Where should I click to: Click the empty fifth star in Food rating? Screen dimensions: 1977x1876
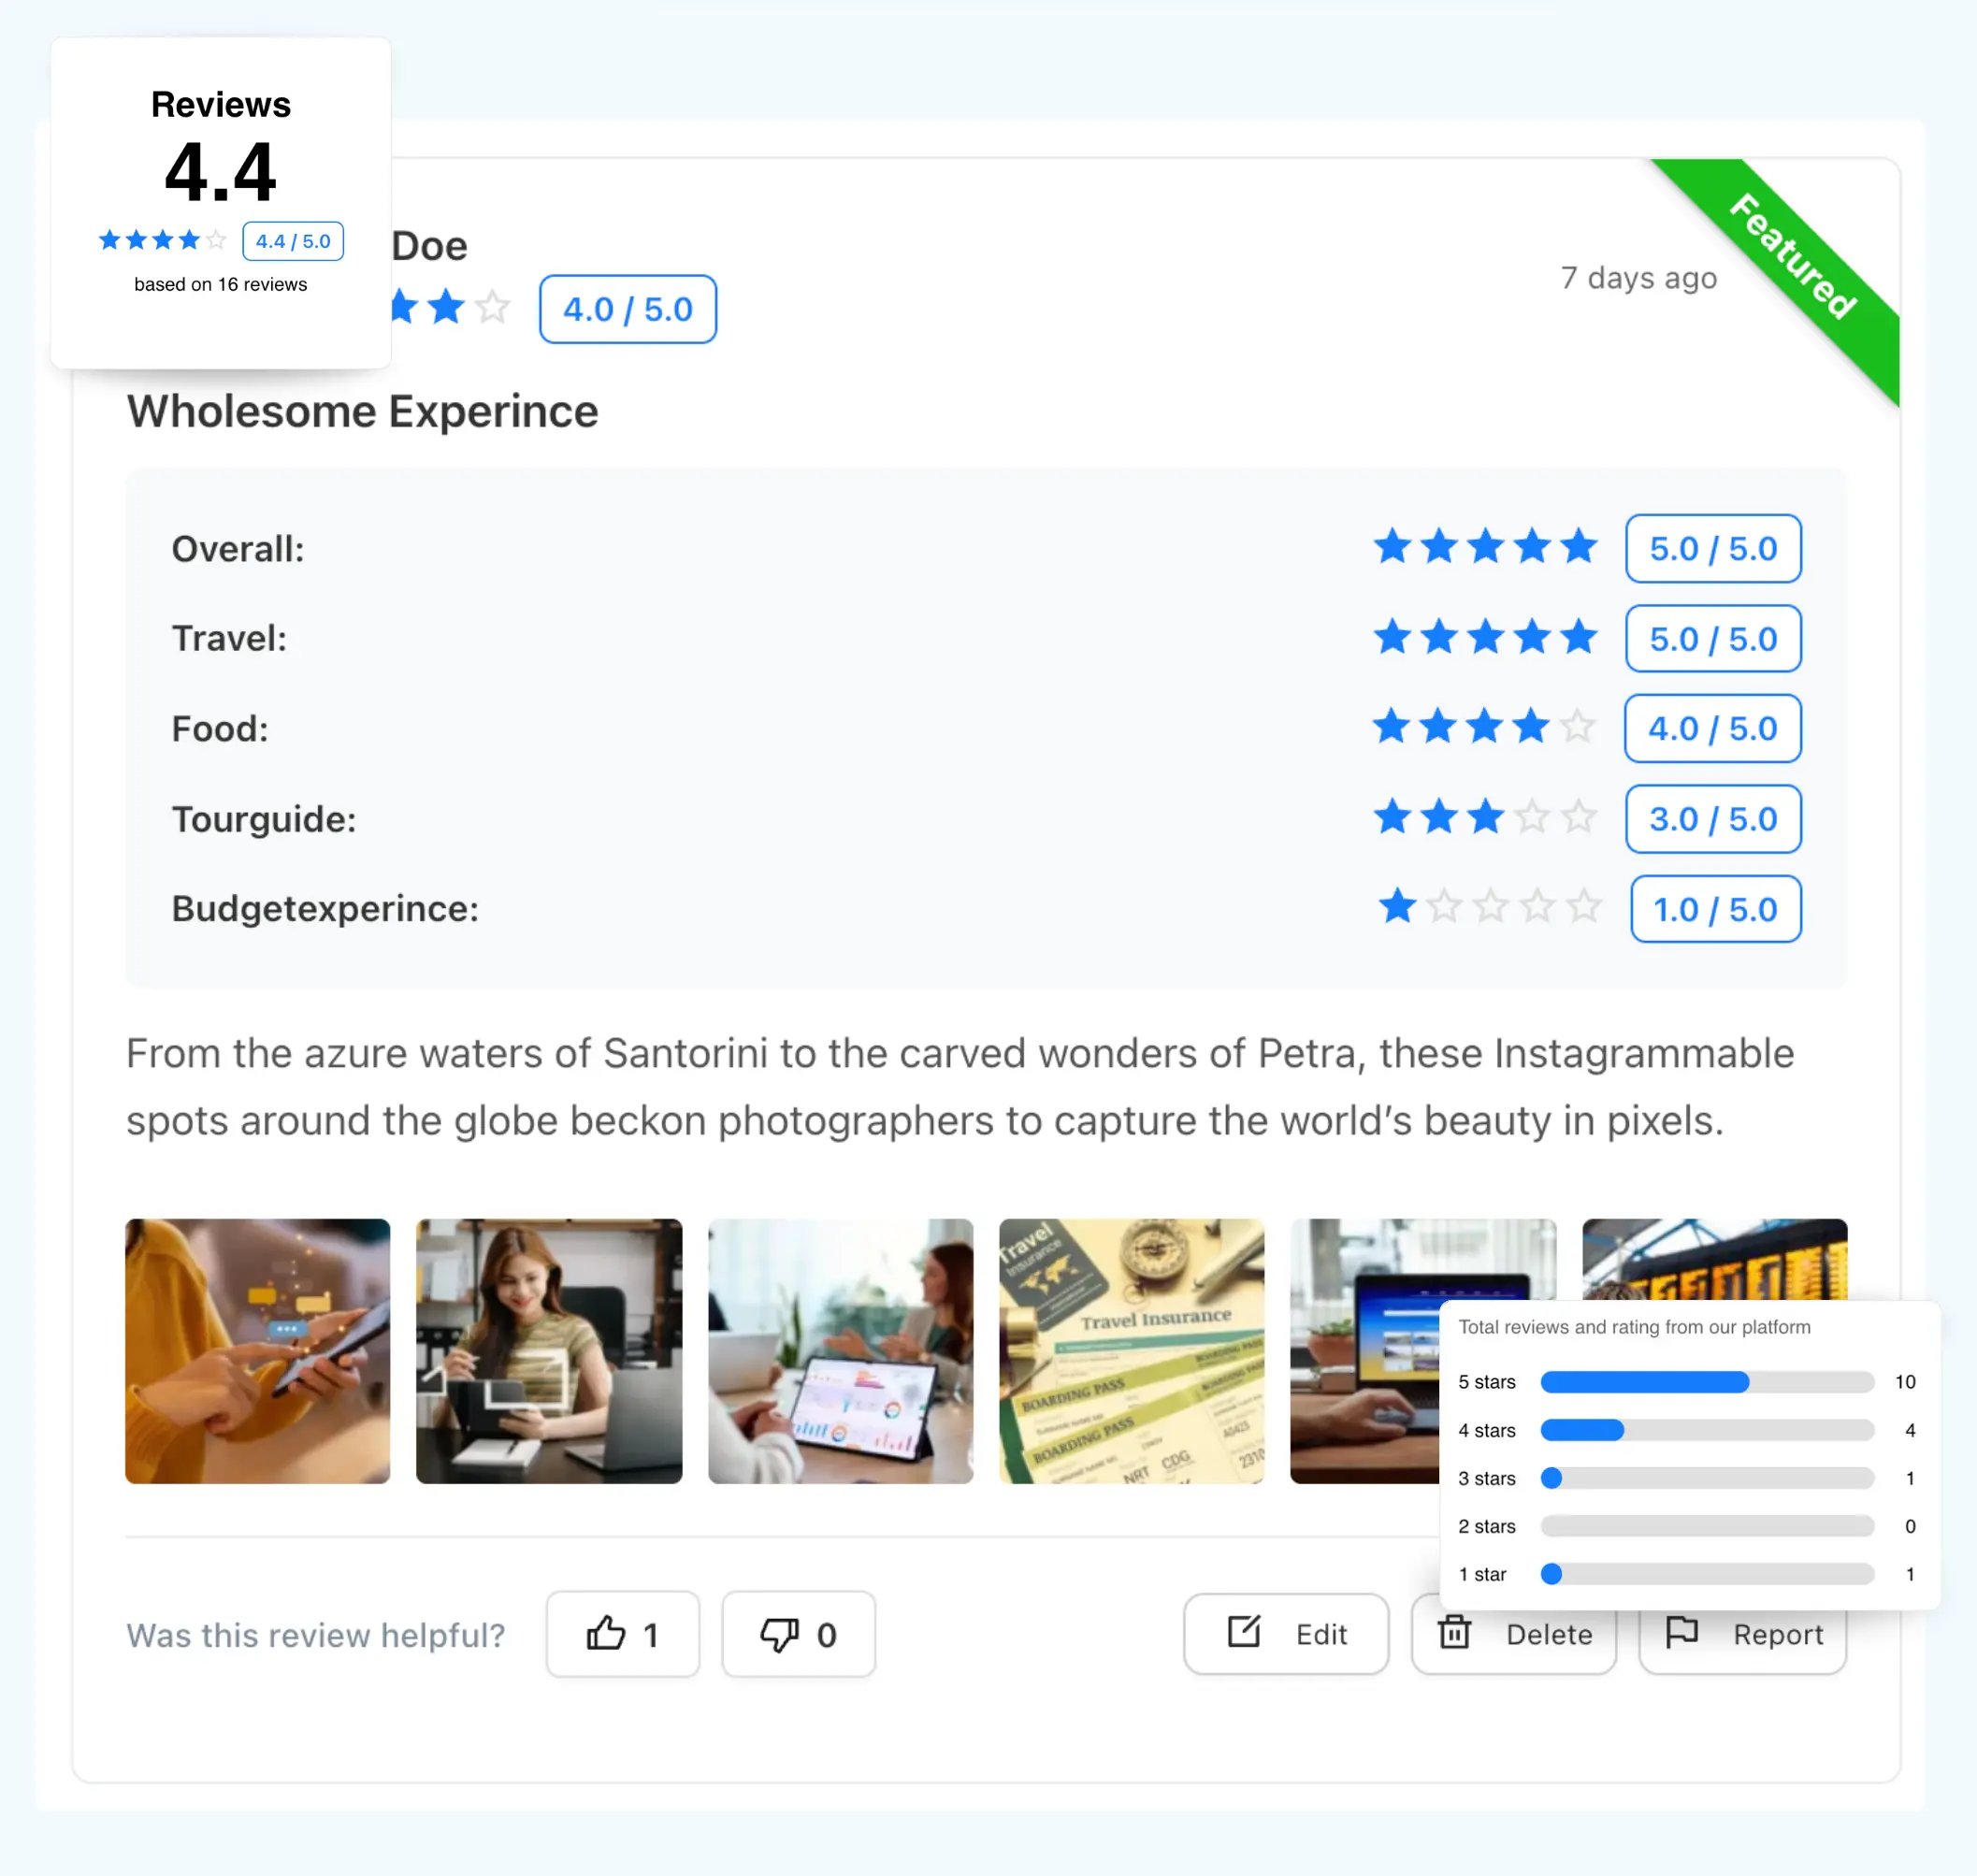coord(1577,727)
